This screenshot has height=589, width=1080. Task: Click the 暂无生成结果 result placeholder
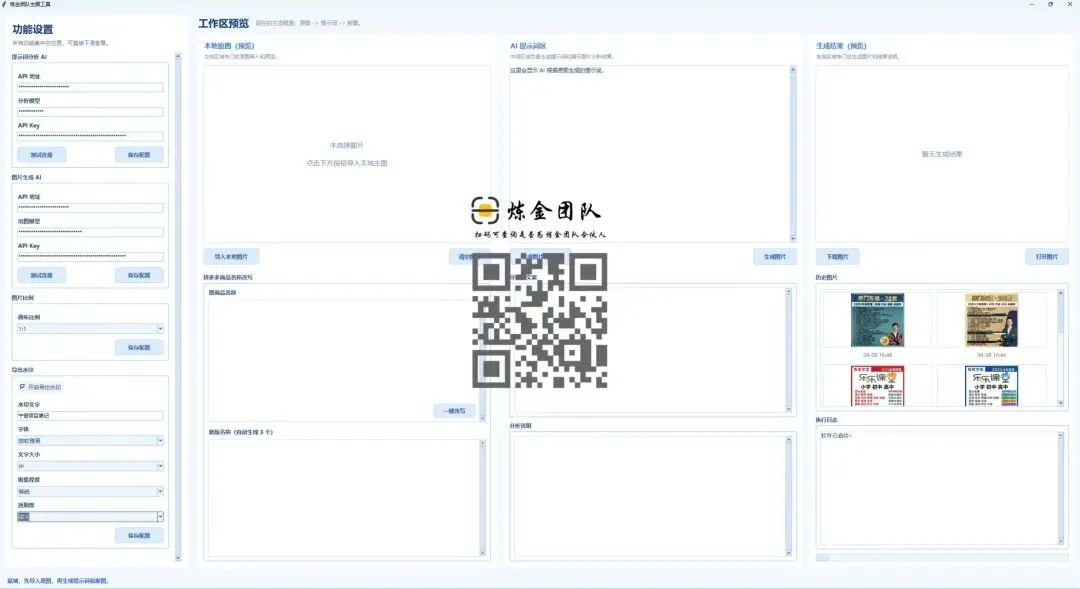942,154
